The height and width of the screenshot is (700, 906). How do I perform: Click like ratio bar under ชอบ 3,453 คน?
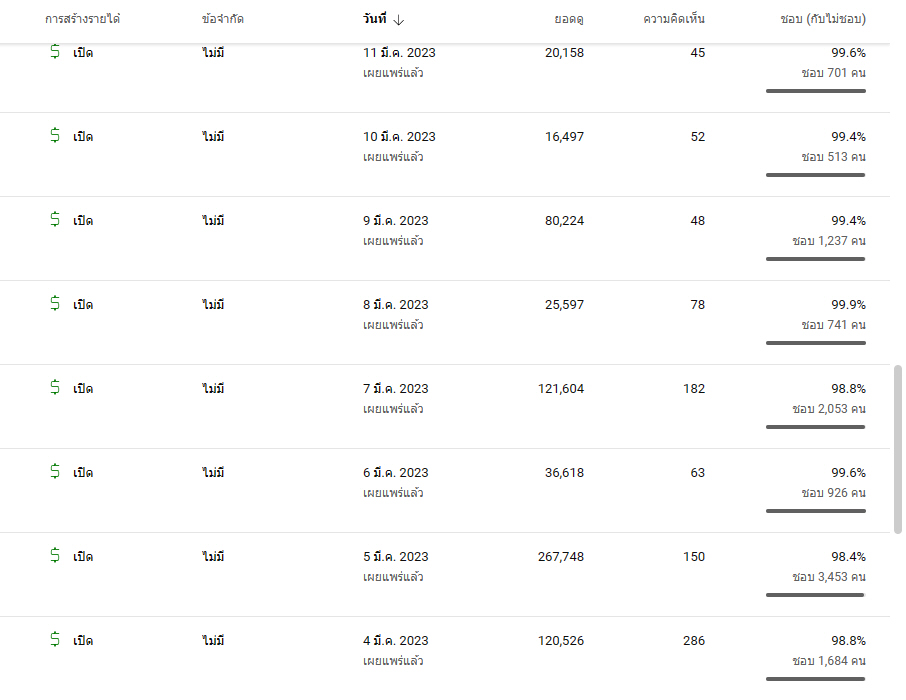pos(815,595)
